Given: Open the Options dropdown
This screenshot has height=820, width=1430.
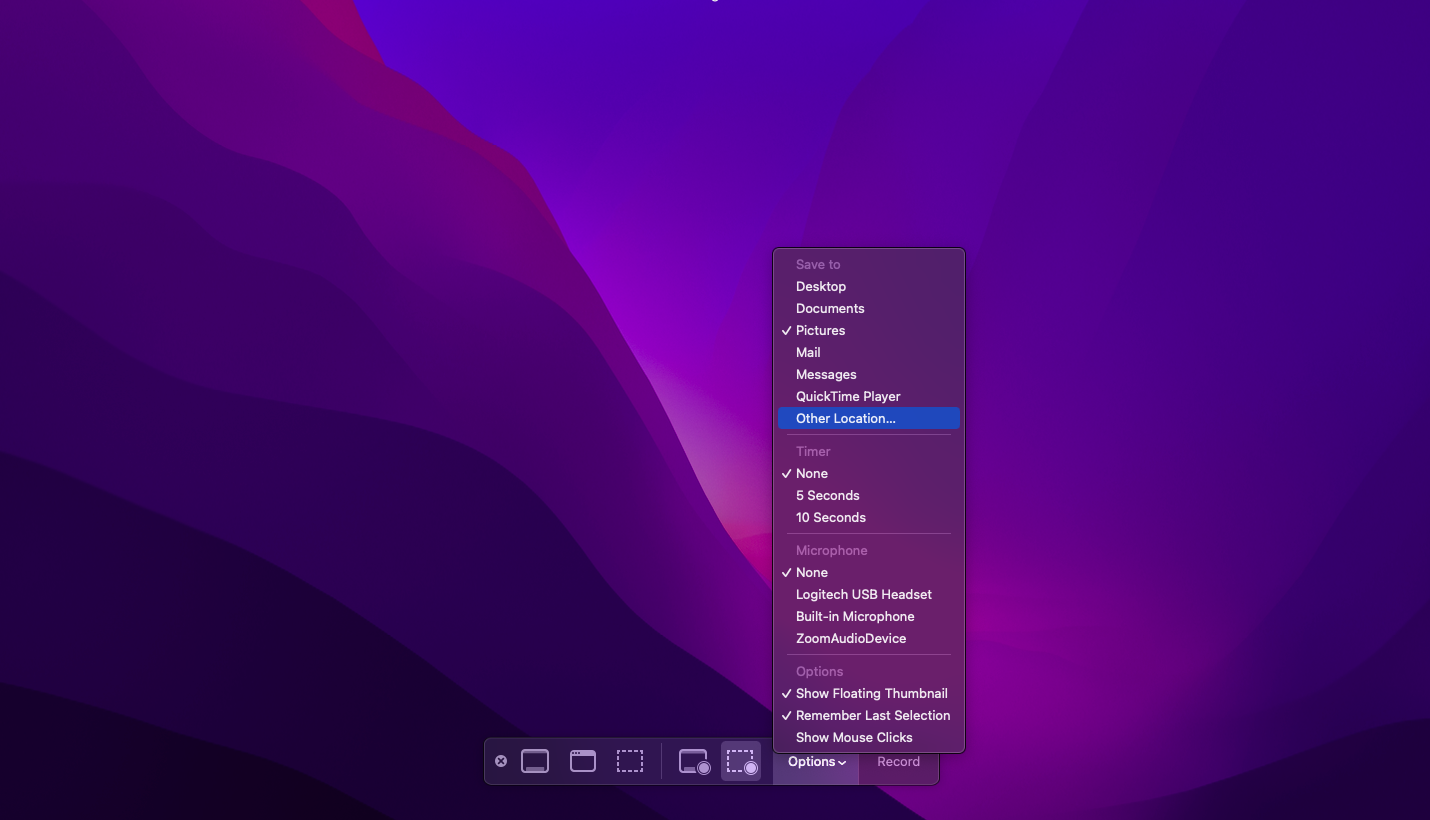Looking at the screenshot, I should point(815,761).
